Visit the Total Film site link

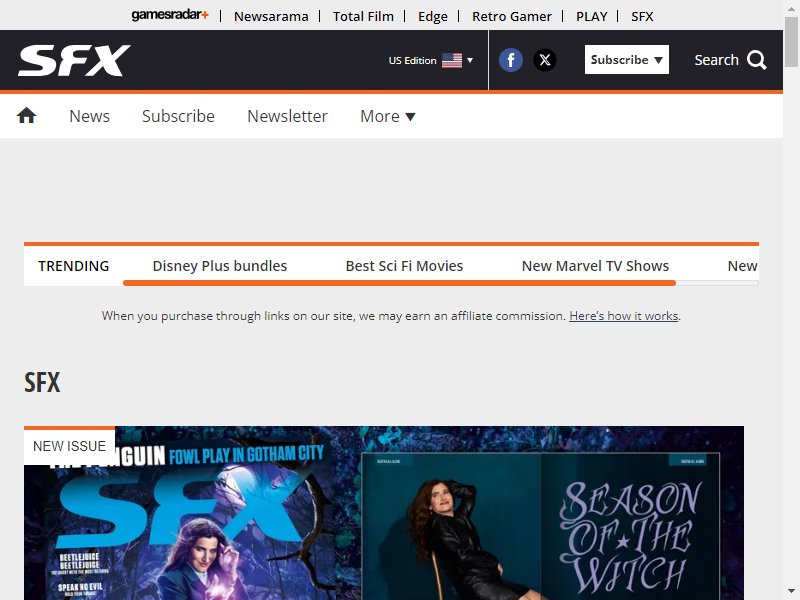point(363,16)
